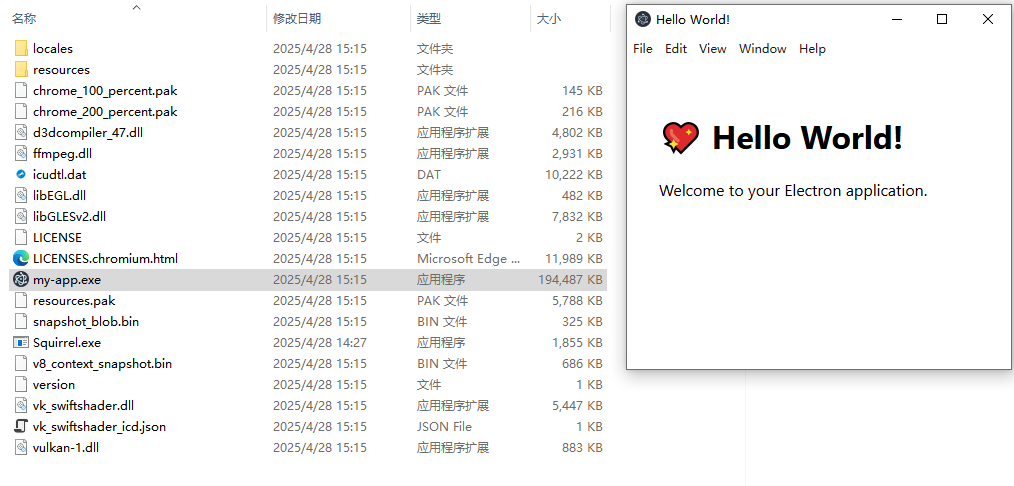The width and height of the screenshot is (1014, 486).
Task: Minimize the Hello World window
Action: [x=896, y=19]
